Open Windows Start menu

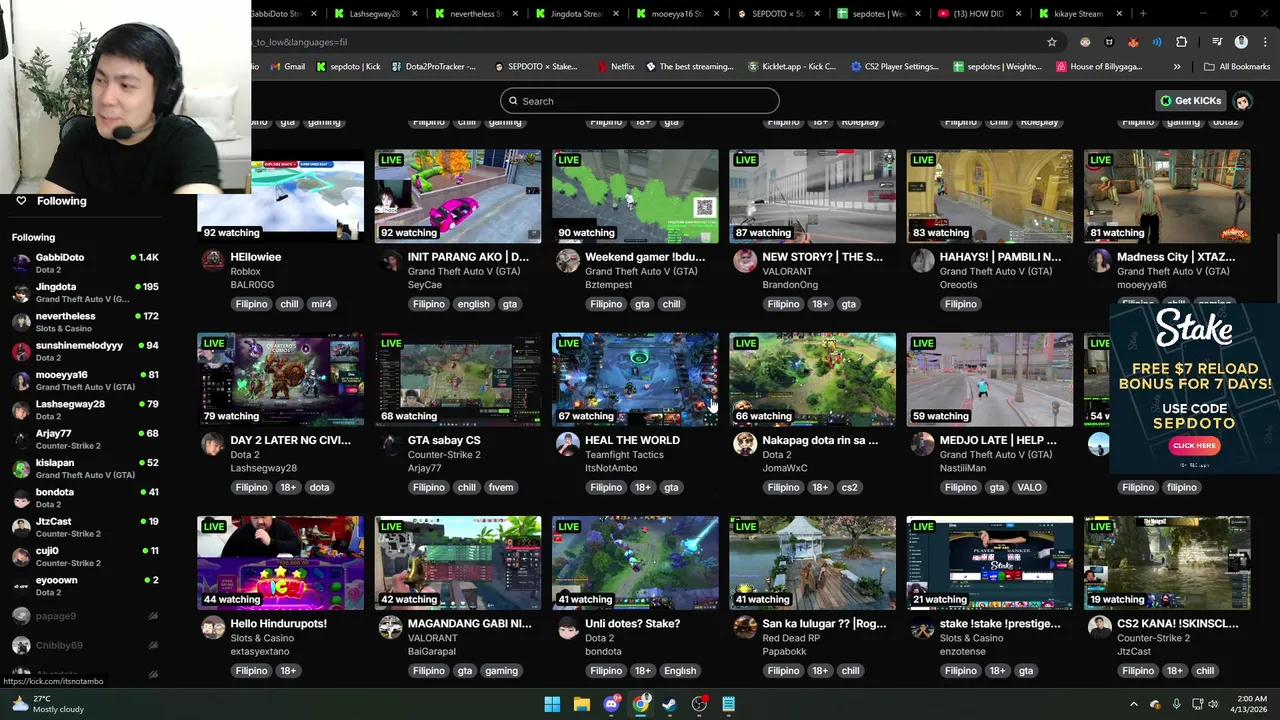(x=552, y=704)
